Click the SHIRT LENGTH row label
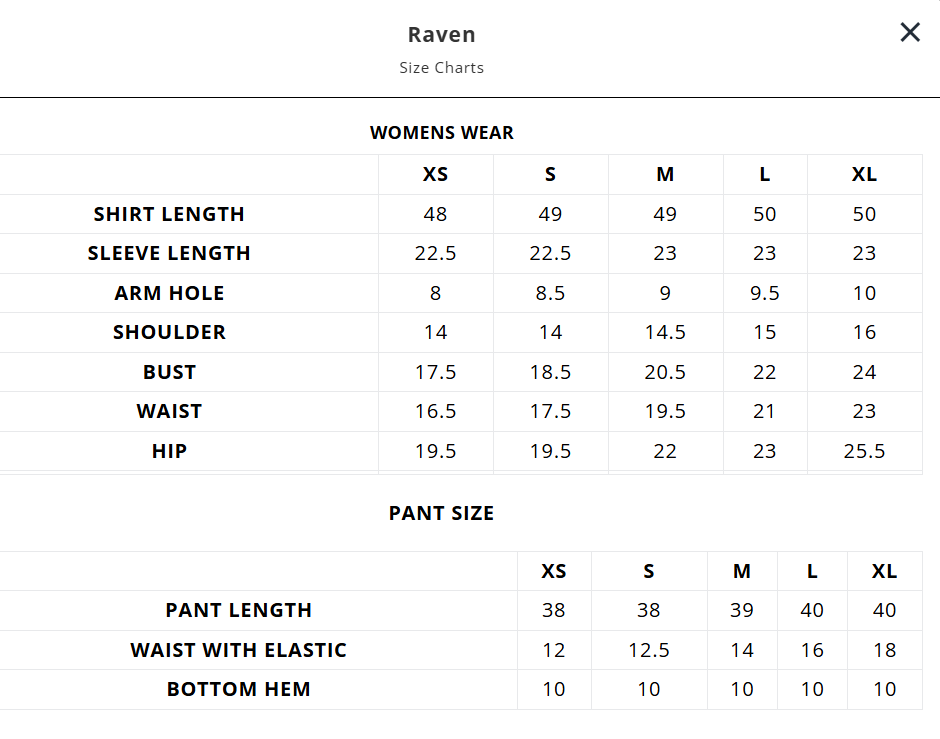940x739 pixels. (x=169, y=214)
